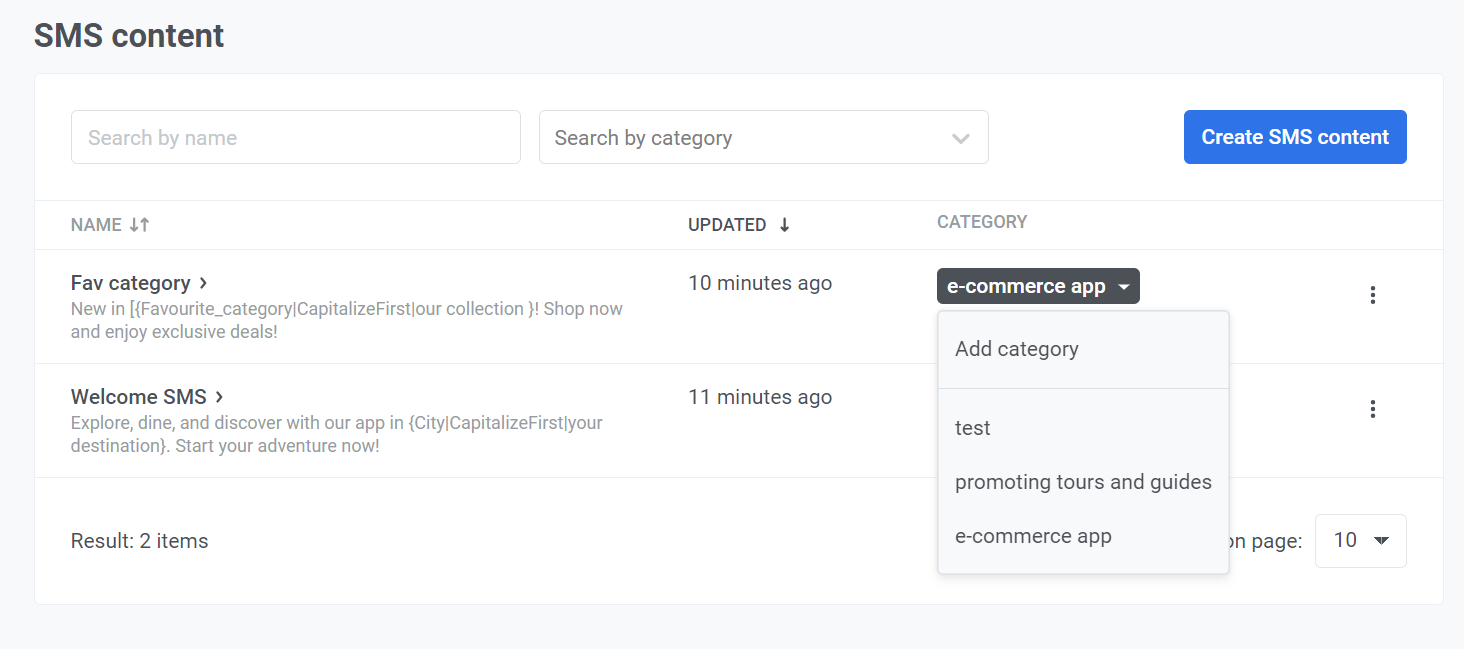Open the Welcome SMS content
Screen dimensions: 1464x649
coord(138,397)
